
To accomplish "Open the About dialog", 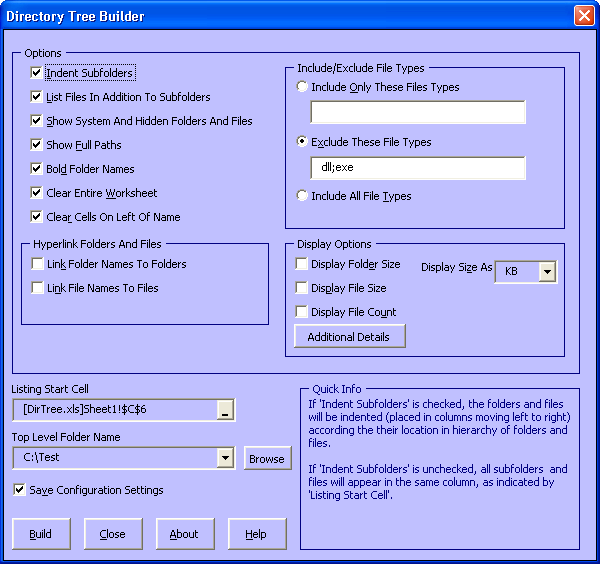I will 185,534.
